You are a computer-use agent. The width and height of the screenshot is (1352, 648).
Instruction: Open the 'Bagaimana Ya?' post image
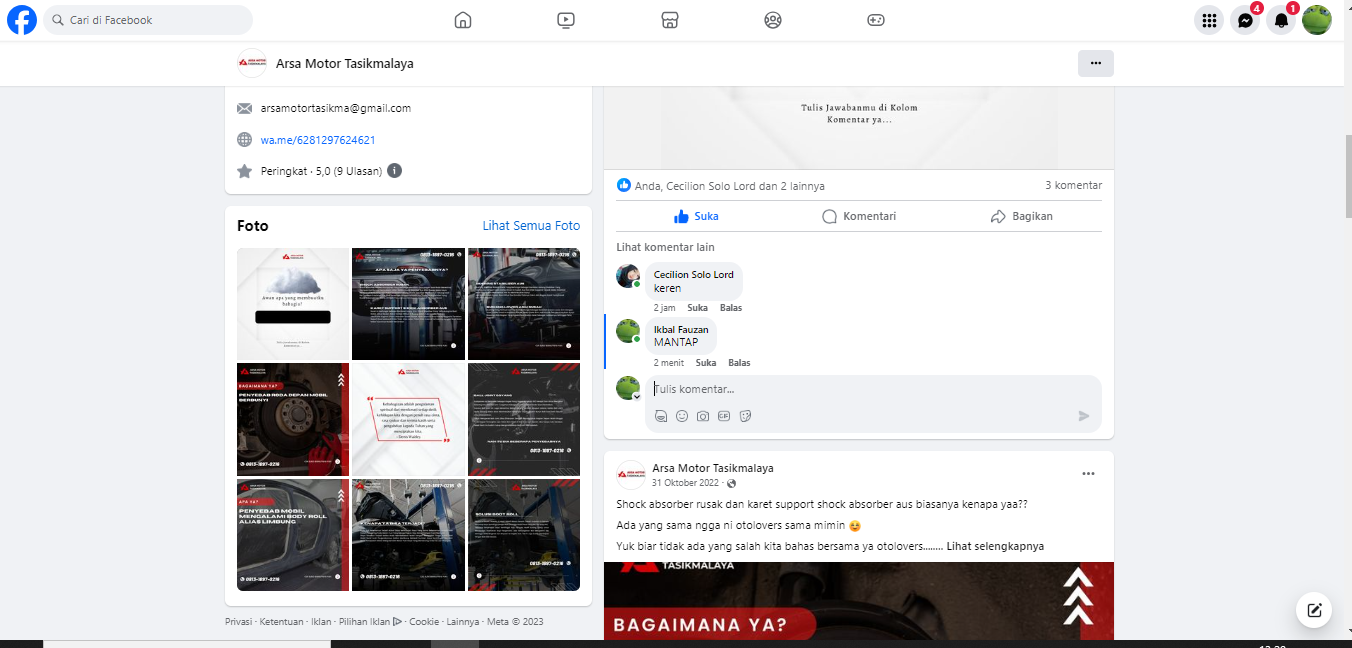[859, 600]
